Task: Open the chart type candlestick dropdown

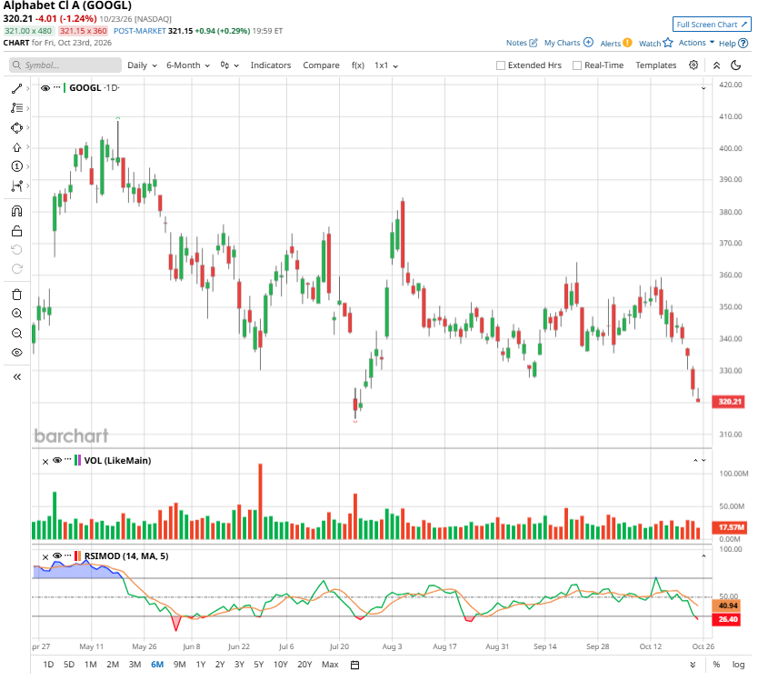Action: pos(229,65)
